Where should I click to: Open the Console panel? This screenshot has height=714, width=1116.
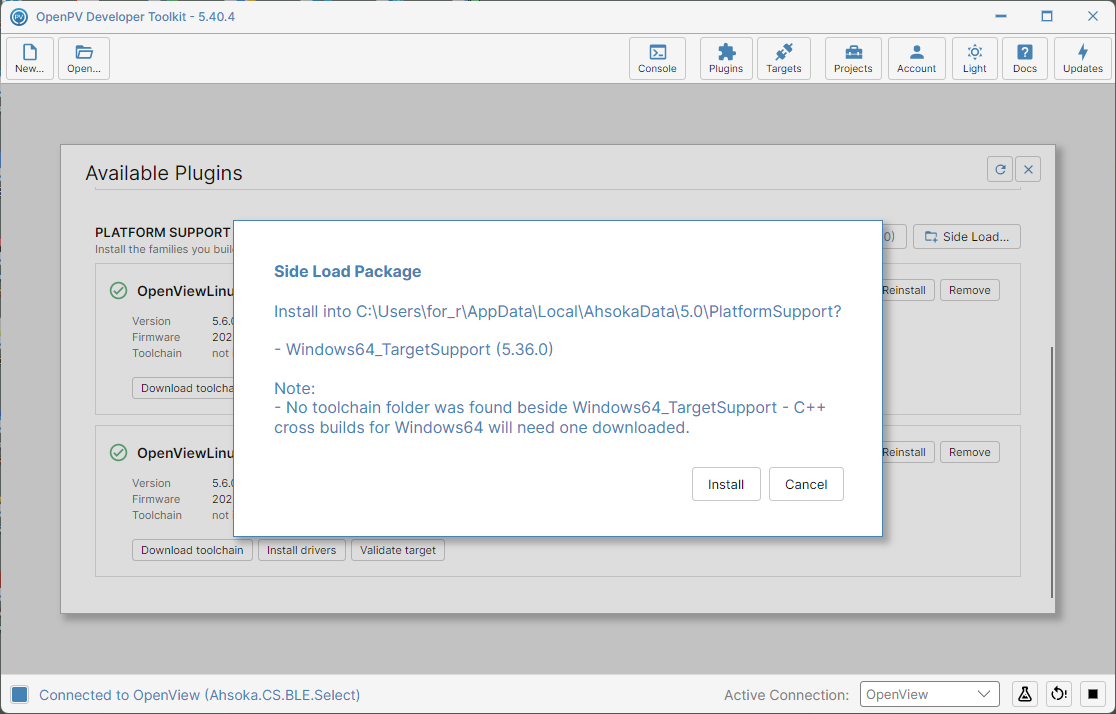[x=657, y=58]
